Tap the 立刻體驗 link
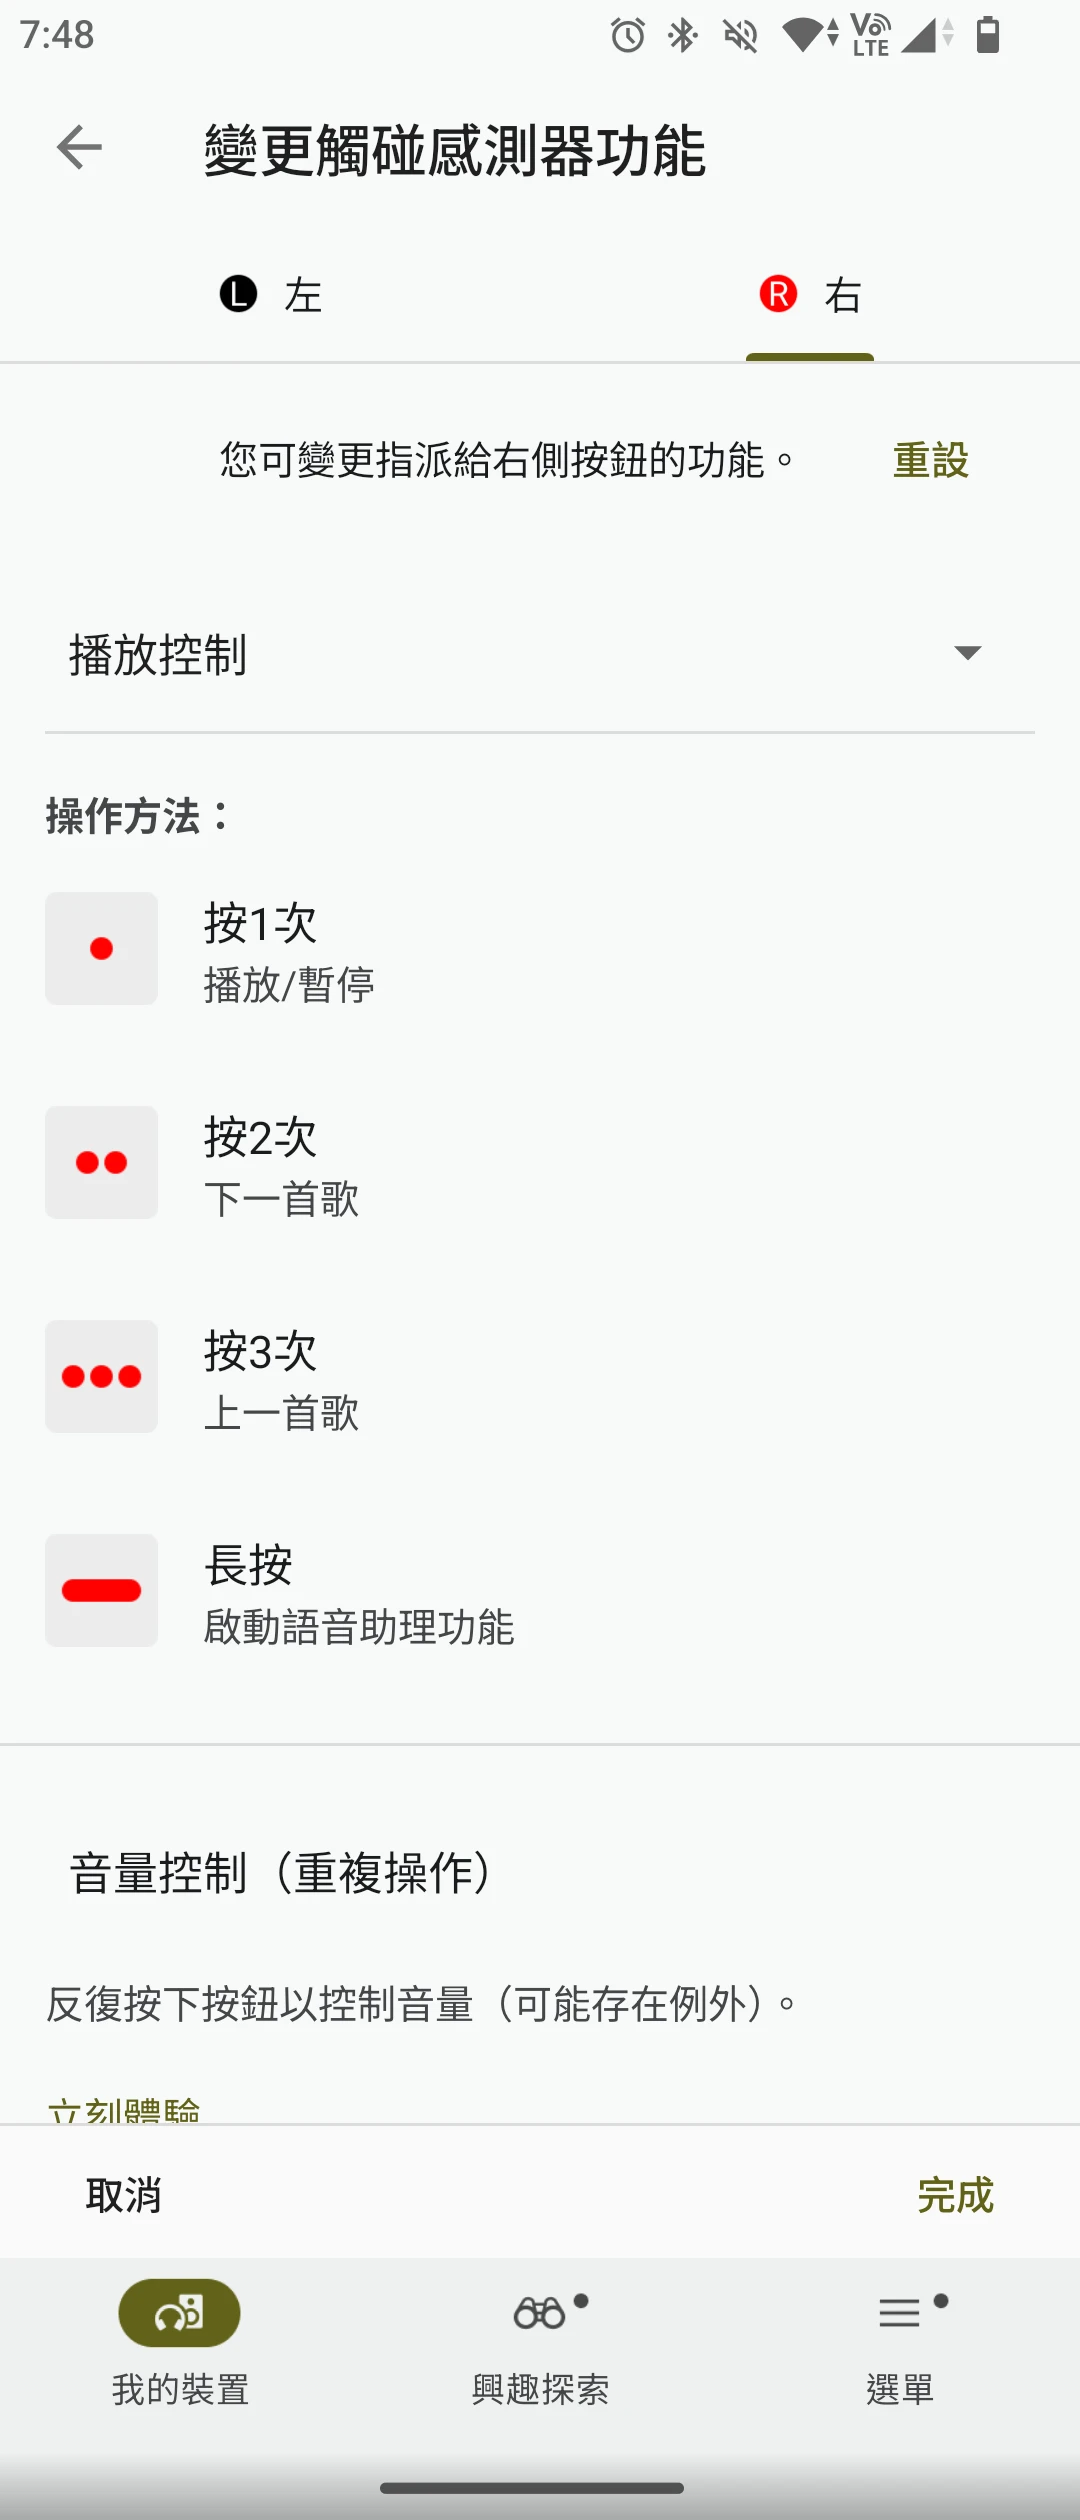This screenshot has height=2520, width=1080. [124, 2110]
